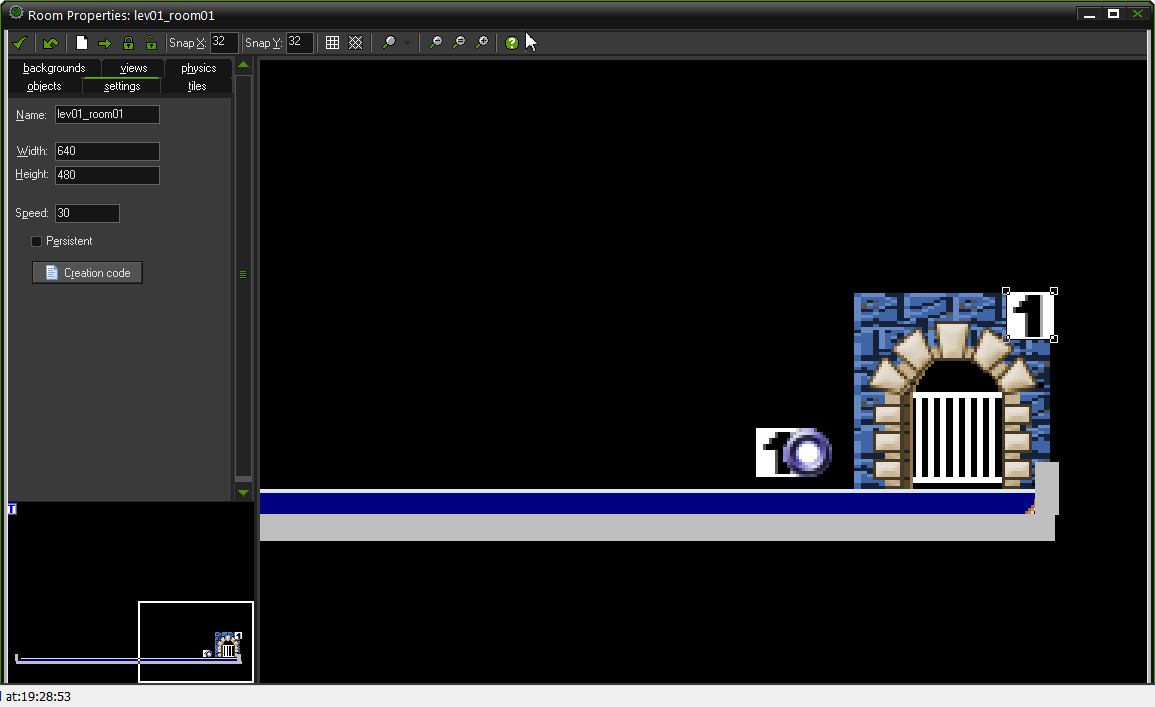Click the lock all instances icon
The height and width of the screenshot is (707, 1155).
coord(128,43)
